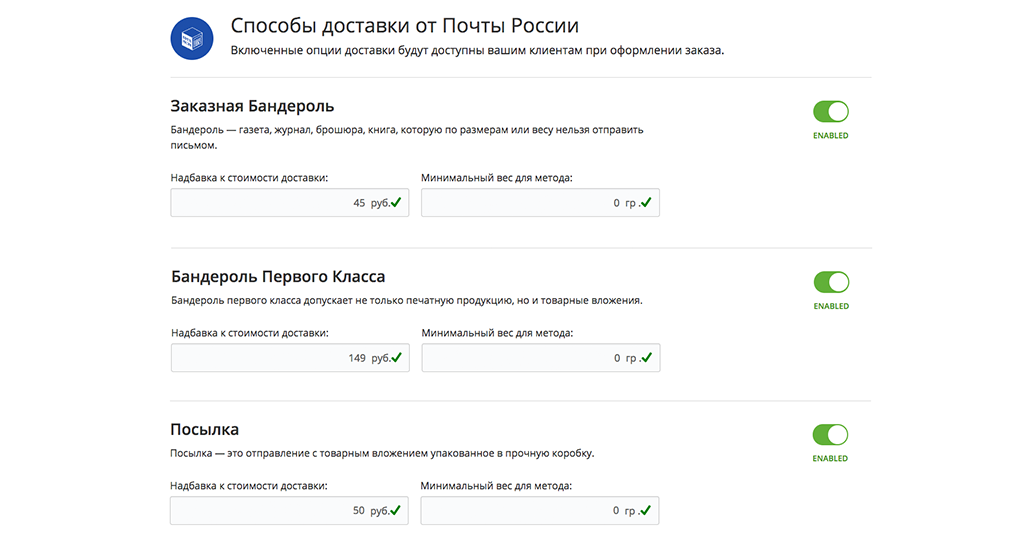The height and width of the screenshot is (538, 1024).
Task: Click the page title Способы доставки от Почты России
Action: click(405, 25)
